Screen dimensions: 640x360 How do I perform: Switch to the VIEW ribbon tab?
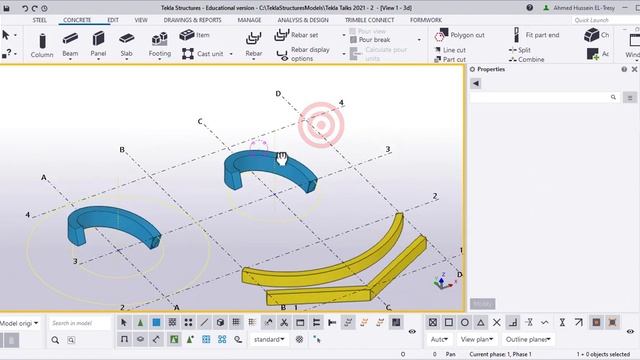click(x=141, y=20)
